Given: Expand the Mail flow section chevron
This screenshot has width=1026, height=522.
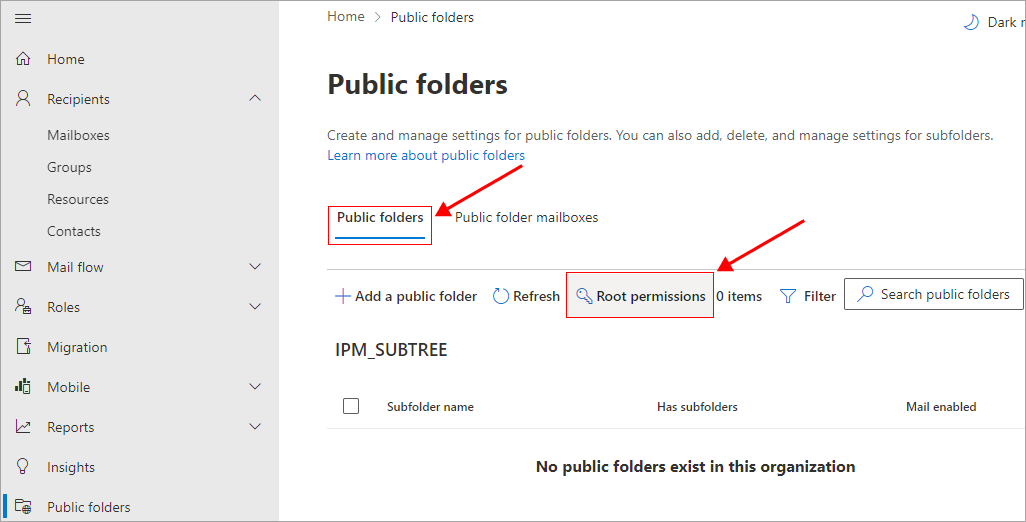Looking at the screenshot, I should 255,267.
